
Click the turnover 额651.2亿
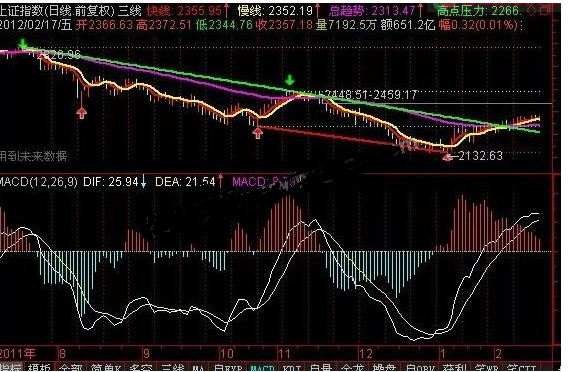(407, 25)
